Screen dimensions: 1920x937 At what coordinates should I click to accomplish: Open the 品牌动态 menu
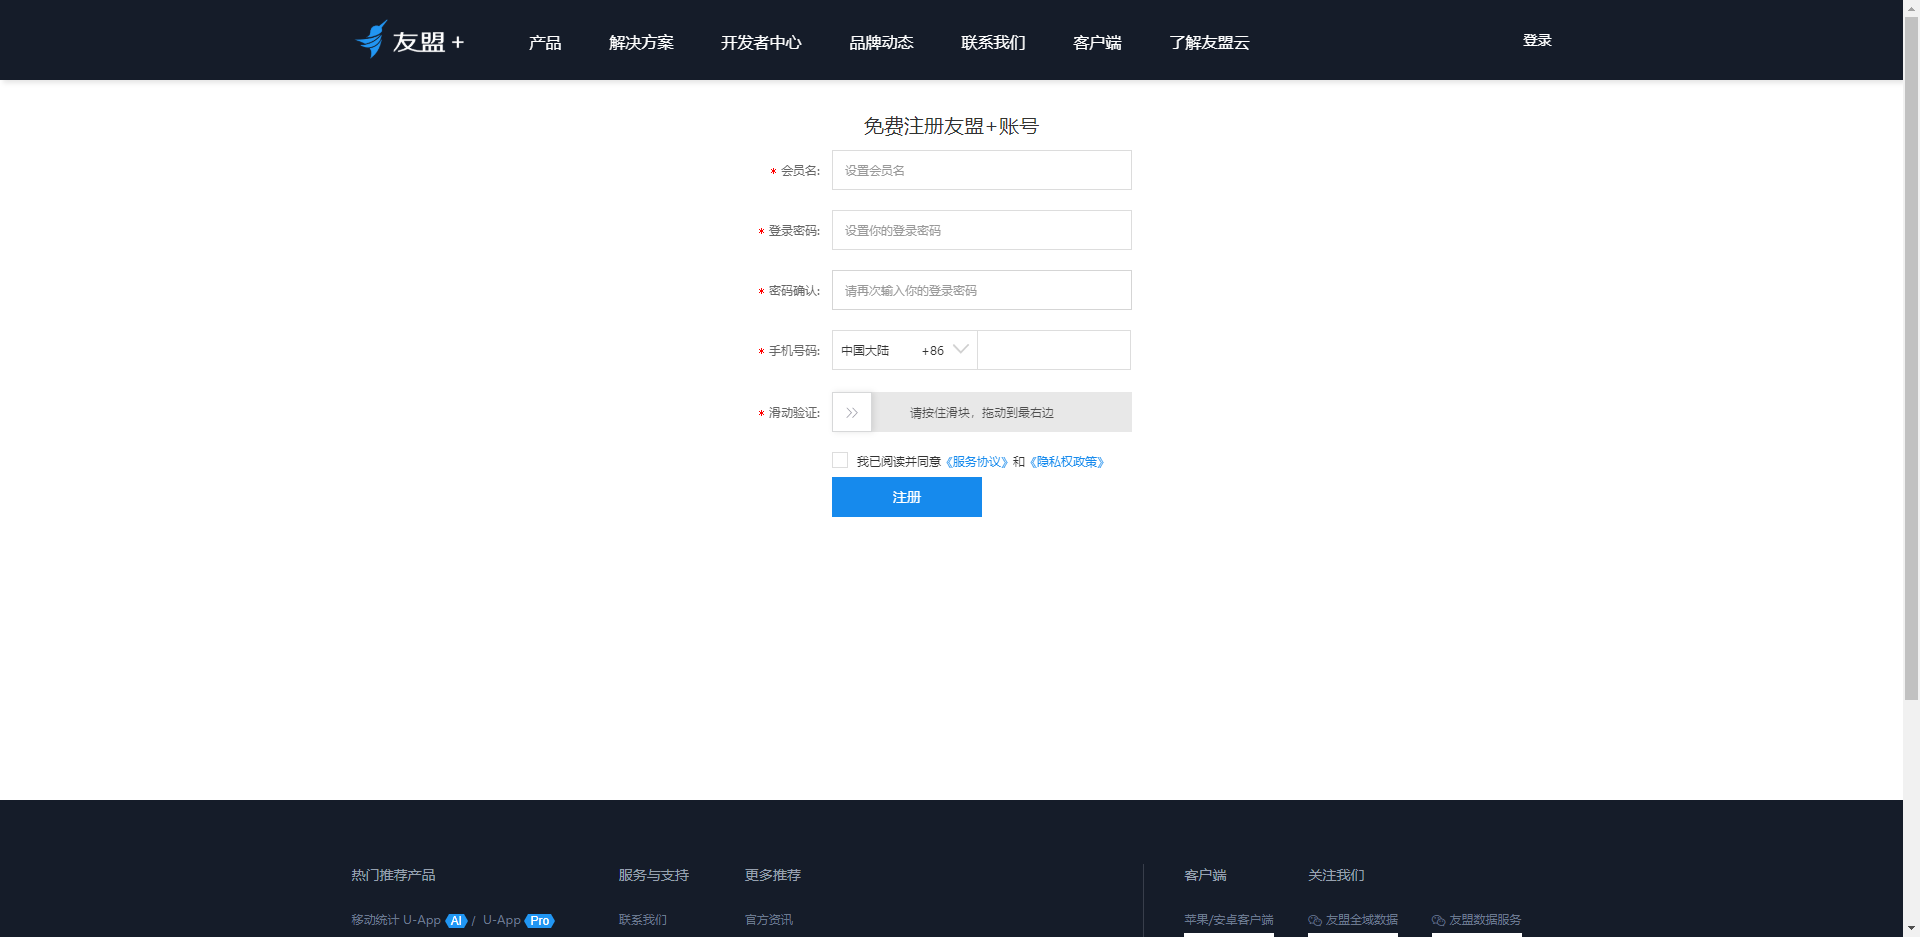(x=881, y=42)
